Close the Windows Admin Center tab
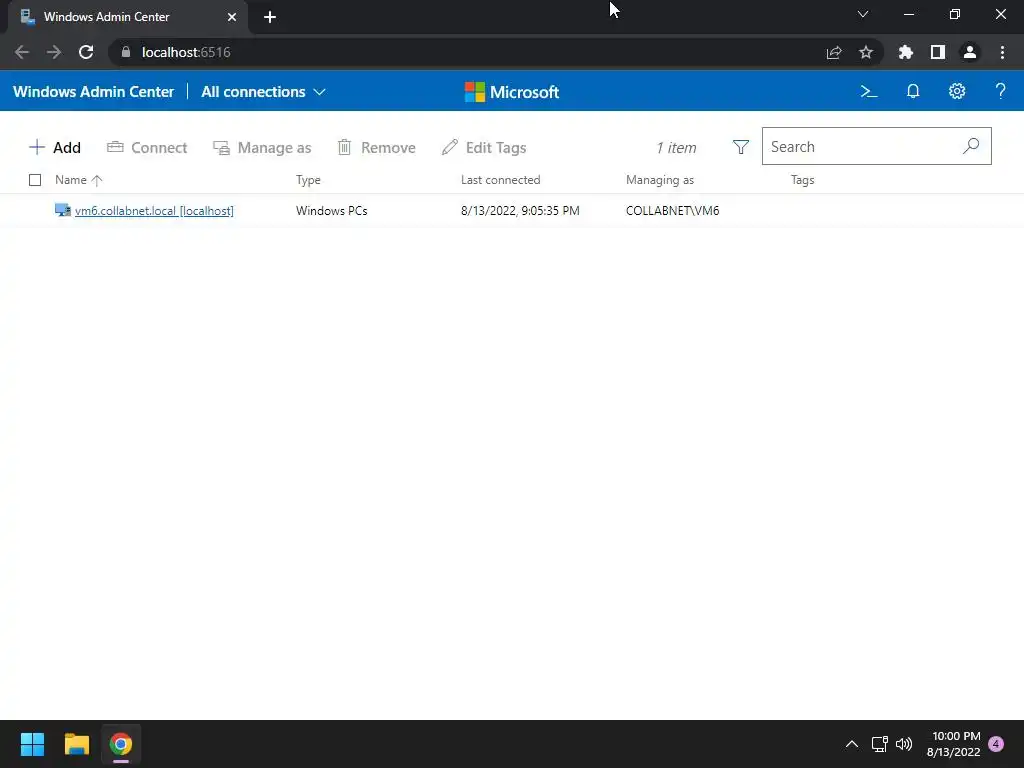 click(232, 17)
